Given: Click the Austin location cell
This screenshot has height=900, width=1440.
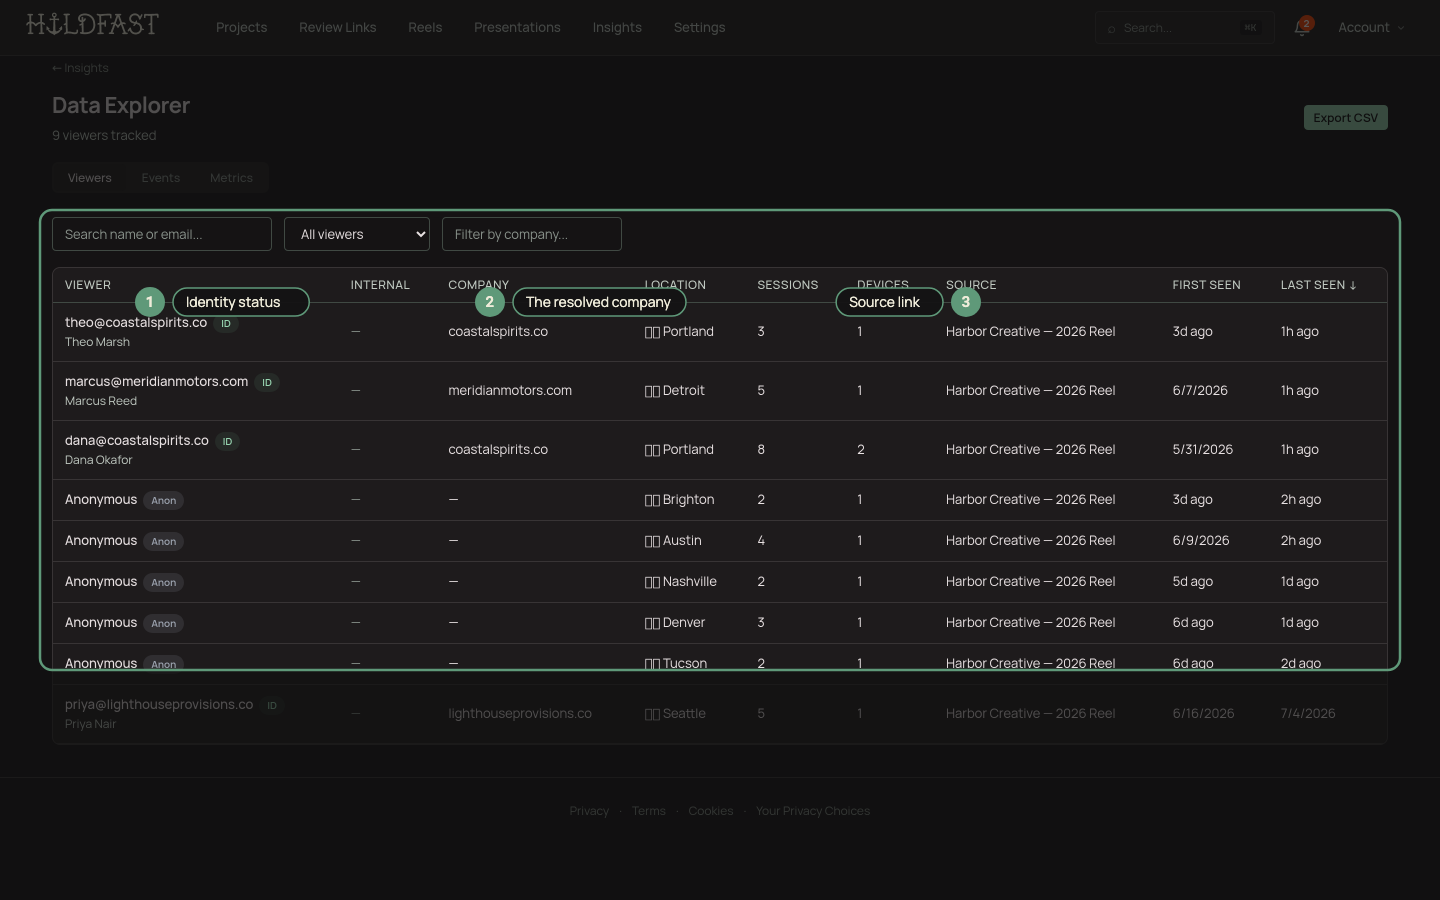Looking at the screenshot, I should [673, 540].
